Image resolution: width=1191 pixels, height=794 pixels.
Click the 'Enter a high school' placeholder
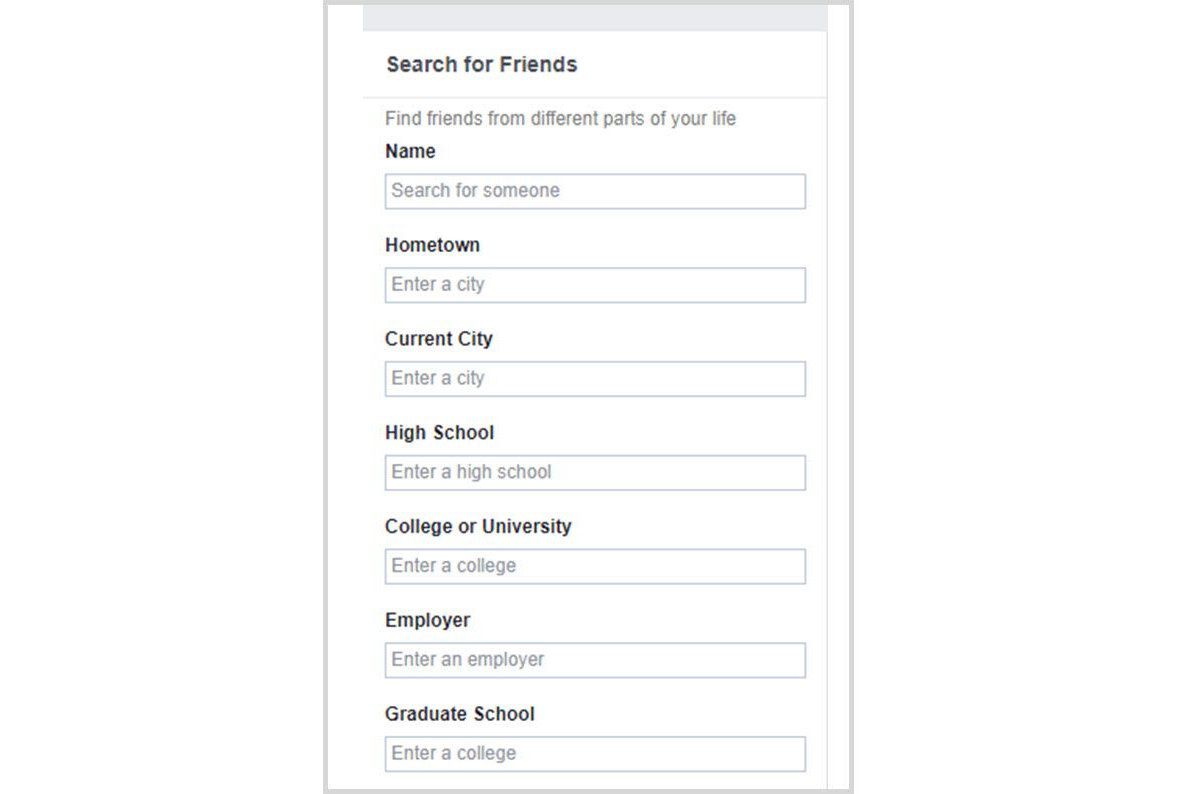click(x=471, y=472)
